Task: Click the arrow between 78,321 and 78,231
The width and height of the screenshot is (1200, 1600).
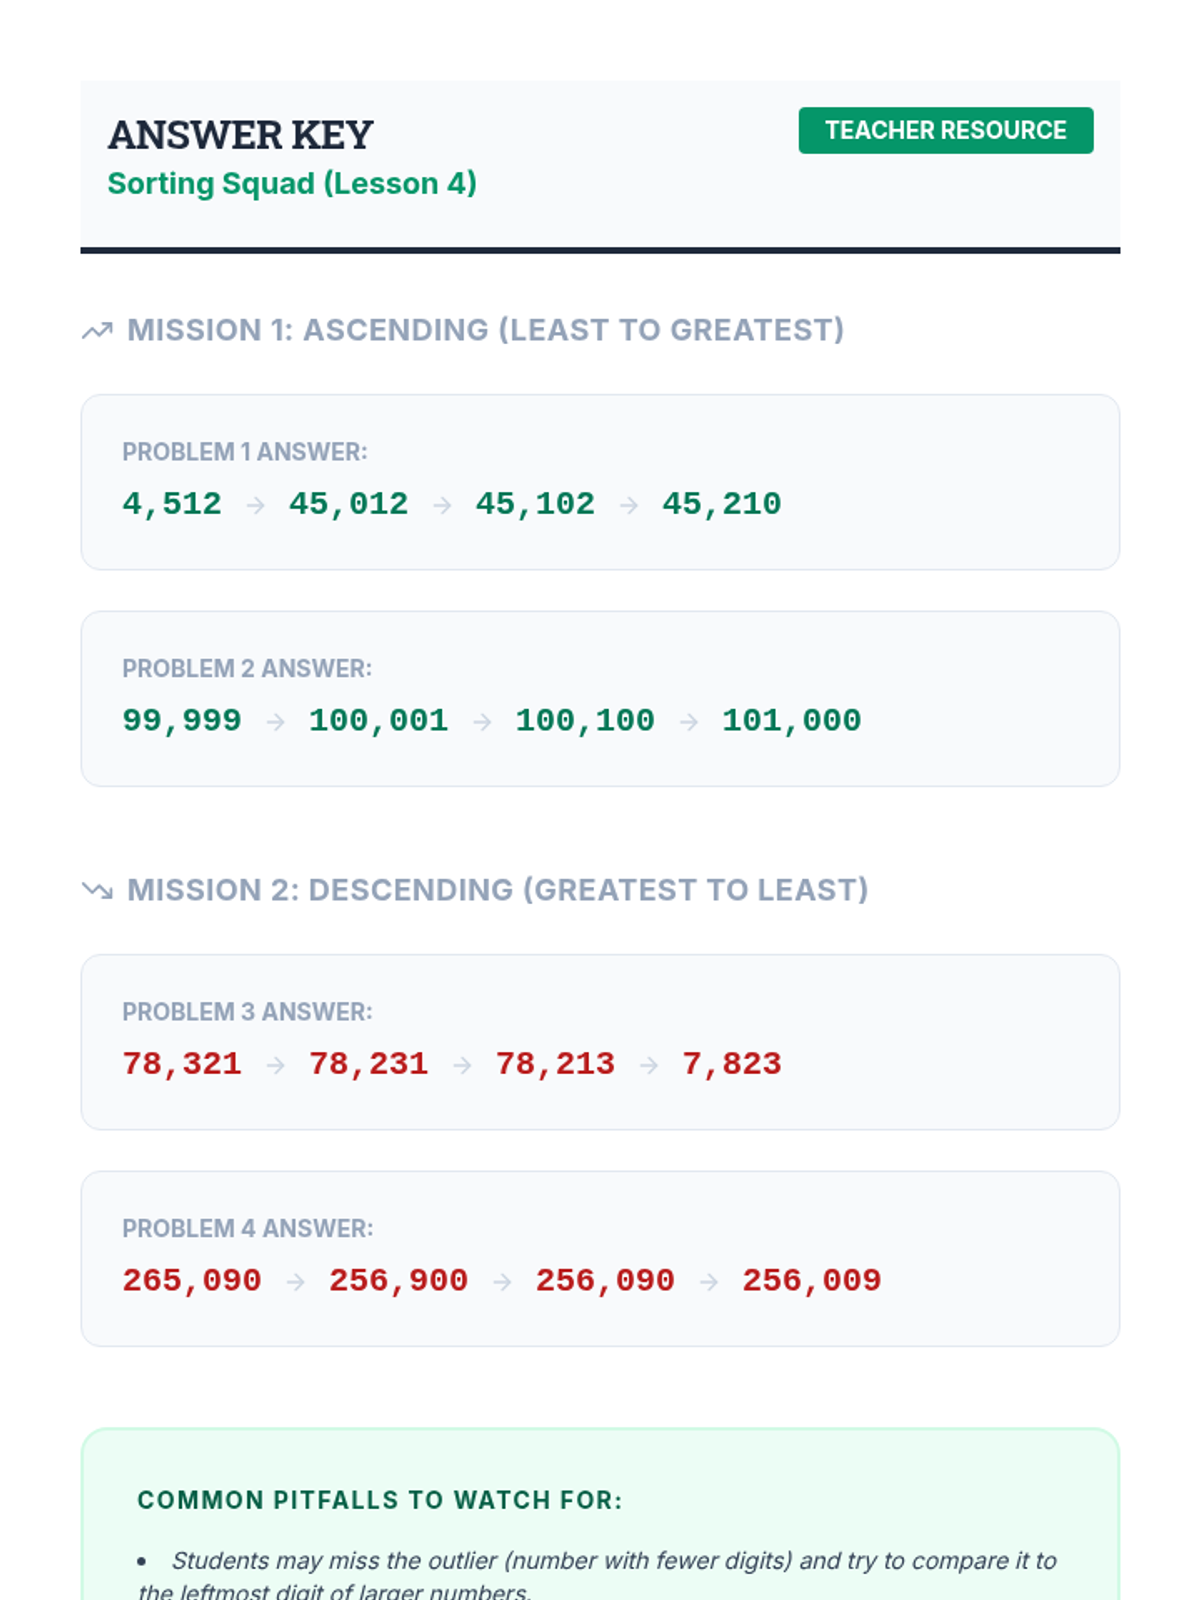Action: point(276,1065)
